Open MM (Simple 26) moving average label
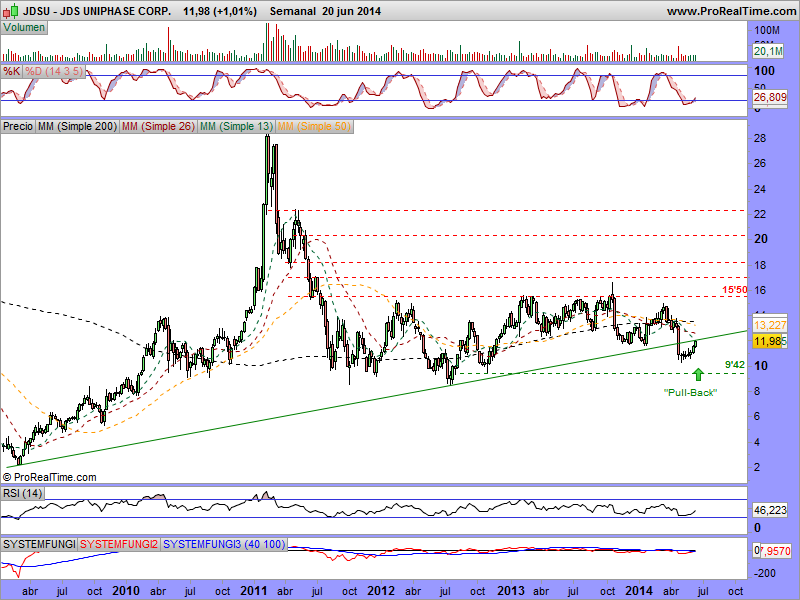 point(158,126)
